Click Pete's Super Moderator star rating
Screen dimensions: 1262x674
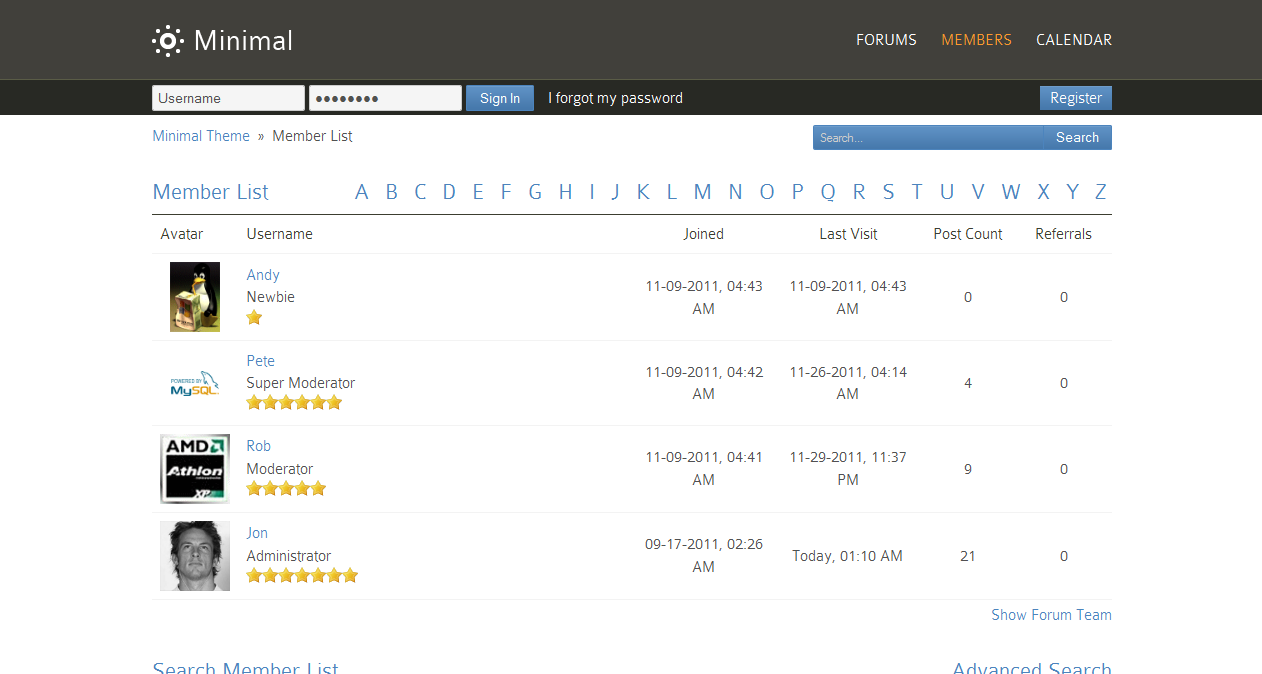tap(294, 403)
